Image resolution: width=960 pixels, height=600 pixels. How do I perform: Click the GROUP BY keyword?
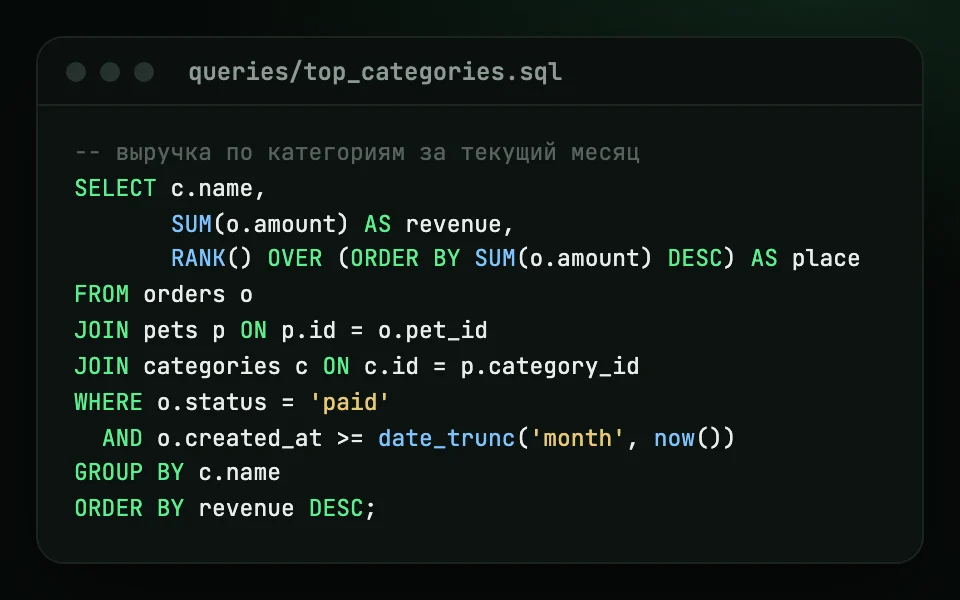(x=129, y=473)
